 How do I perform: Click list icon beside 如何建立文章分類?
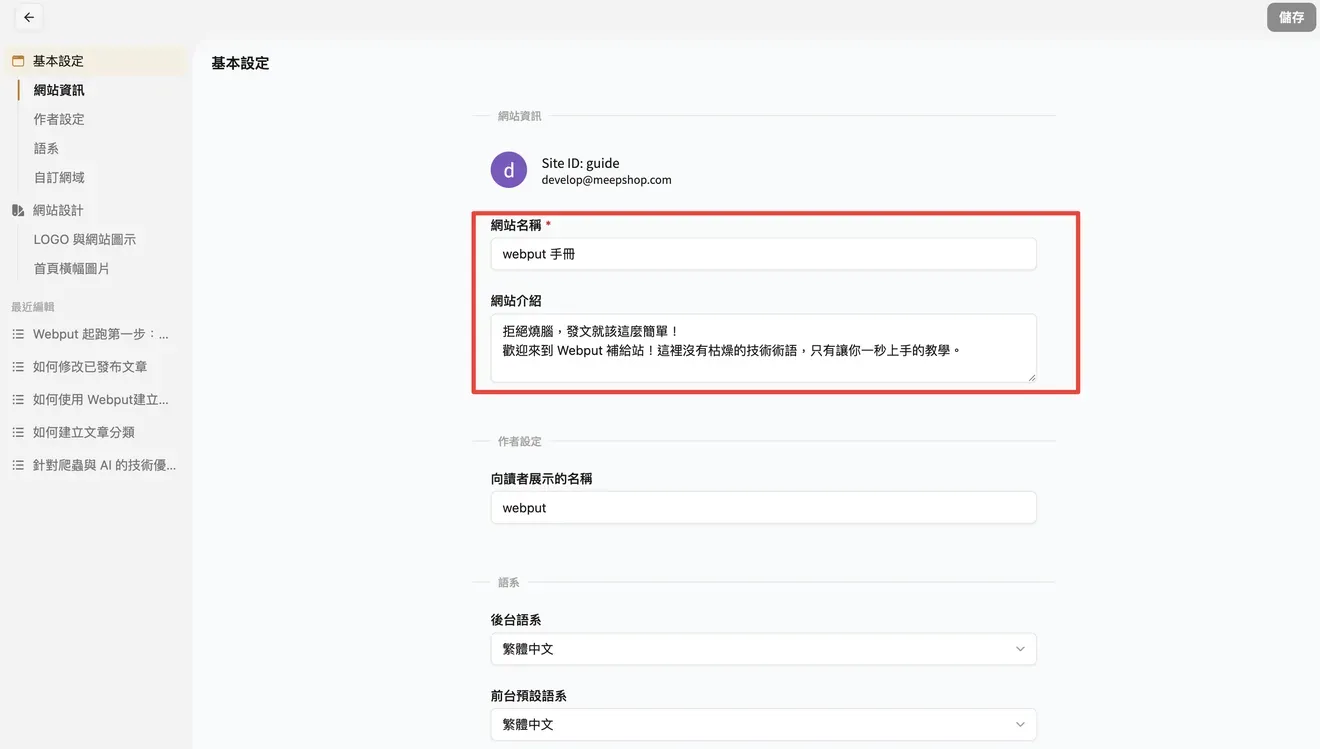18,432
